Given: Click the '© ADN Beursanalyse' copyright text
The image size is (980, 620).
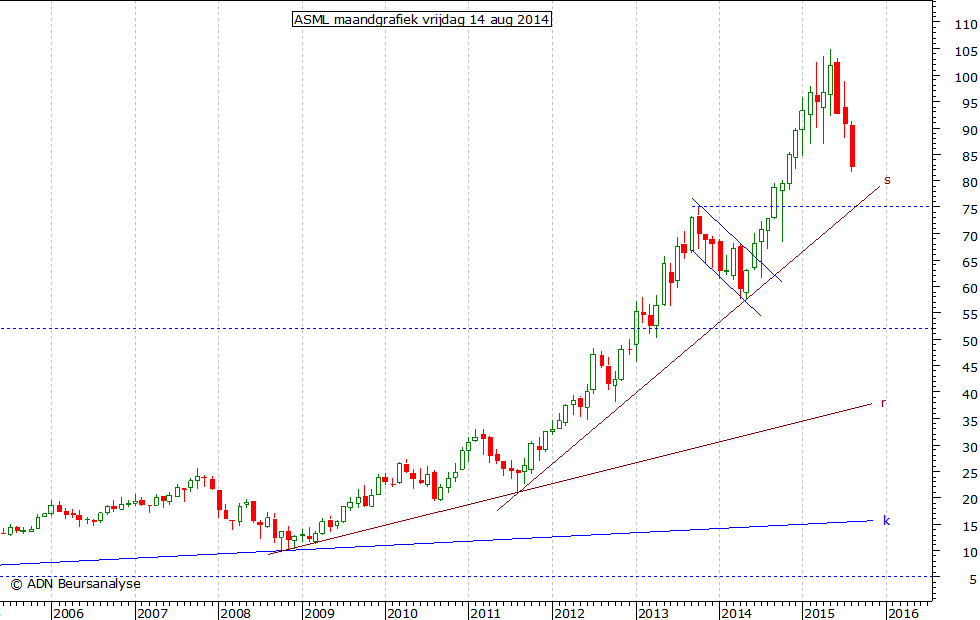Looking at the screenshot, I should pos(76,584).
